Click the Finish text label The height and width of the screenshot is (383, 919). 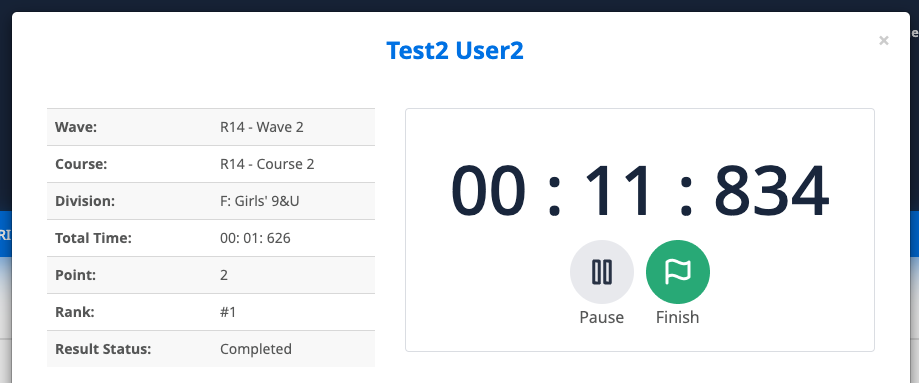[x=678, y=317]
